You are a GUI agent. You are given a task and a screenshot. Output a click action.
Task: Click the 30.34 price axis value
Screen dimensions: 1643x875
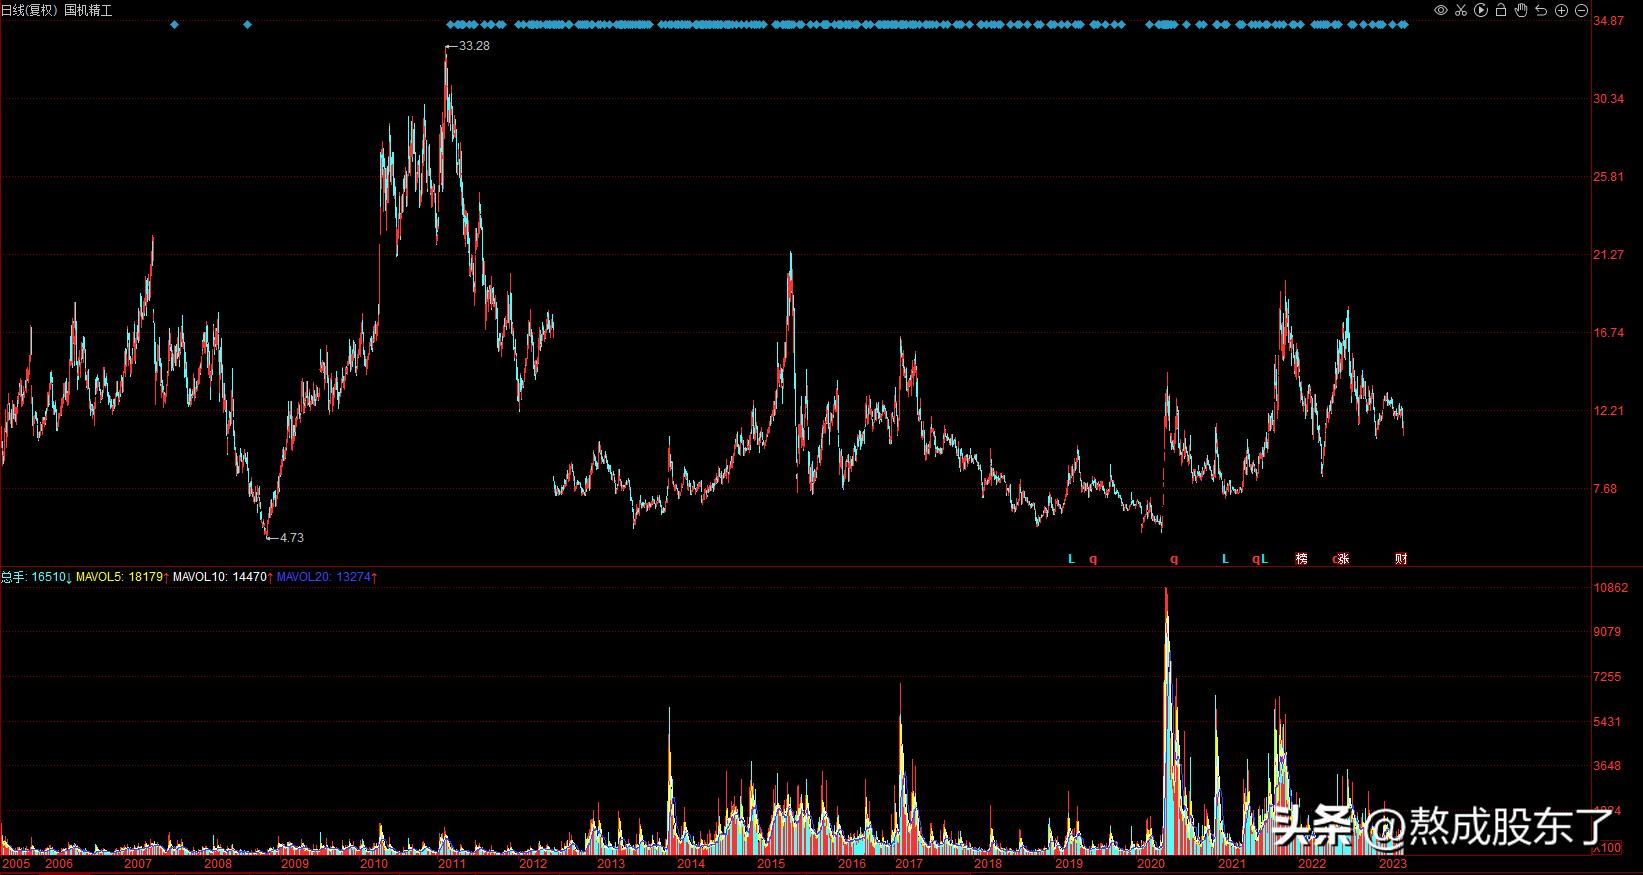[1609, 99]
